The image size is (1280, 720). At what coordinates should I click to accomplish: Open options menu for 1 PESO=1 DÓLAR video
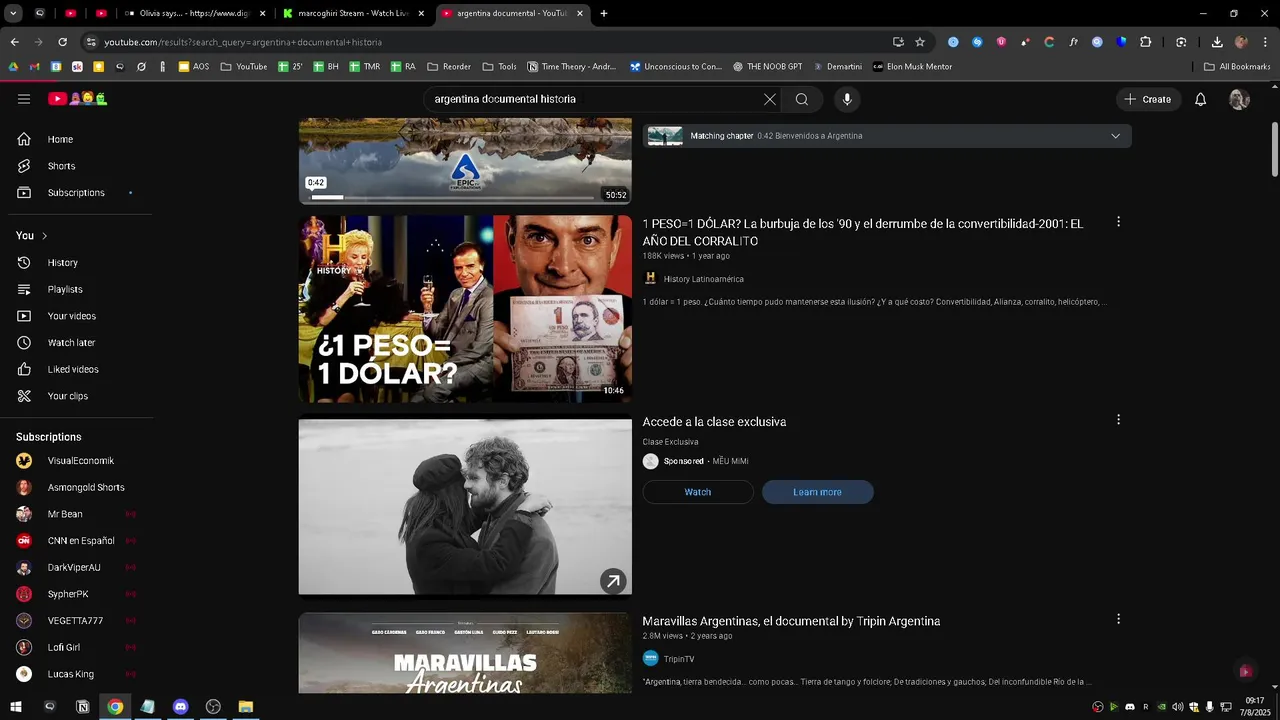tap(1118, 222)
